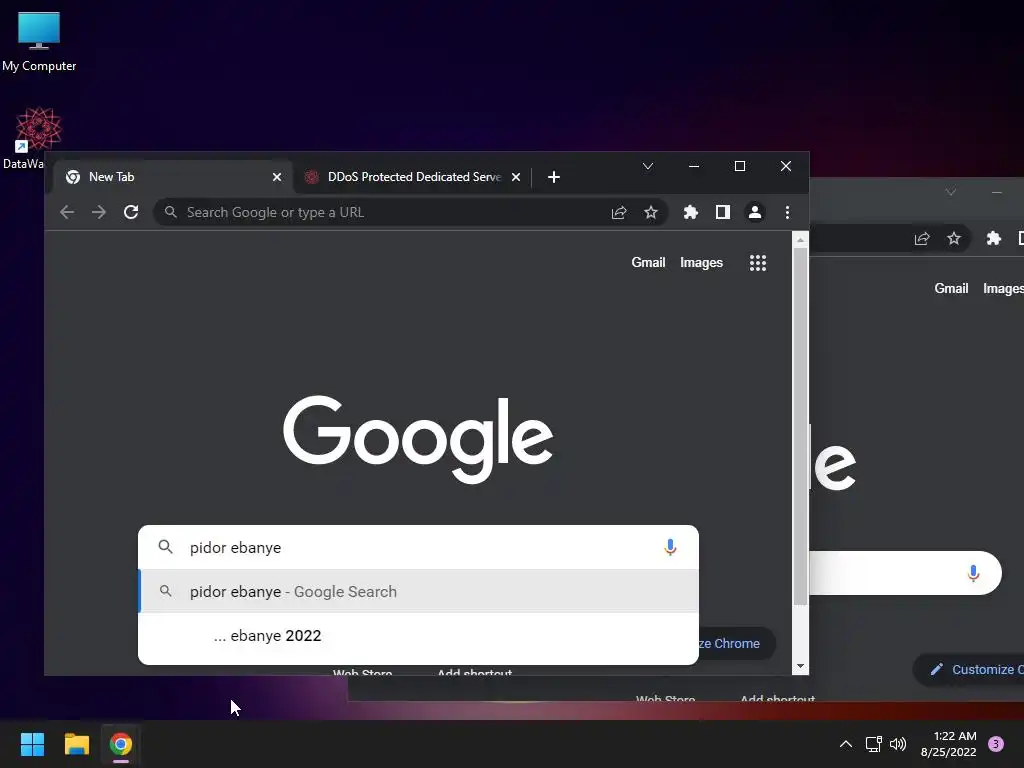This screenshot has height=768, width=1024.
Task: Click the Images link in the back Chrome window
Action: click(1003, 289)
